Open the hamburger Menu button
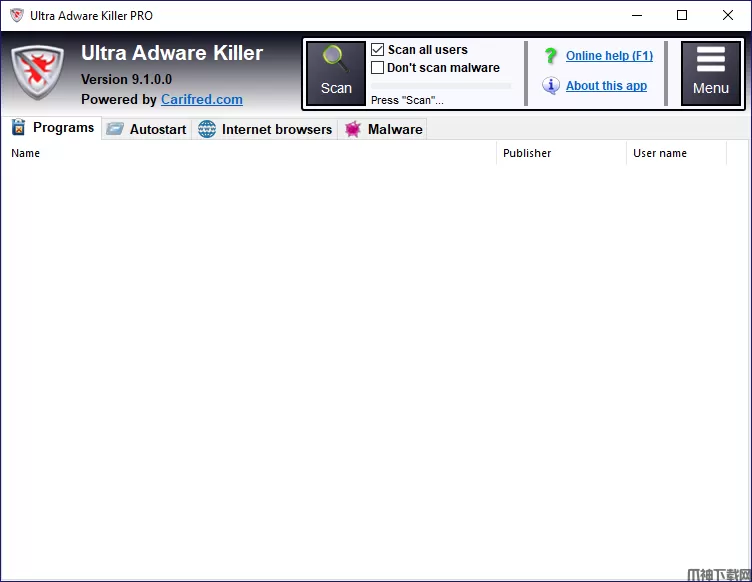The image size is (752, 582). click(711, 73)
